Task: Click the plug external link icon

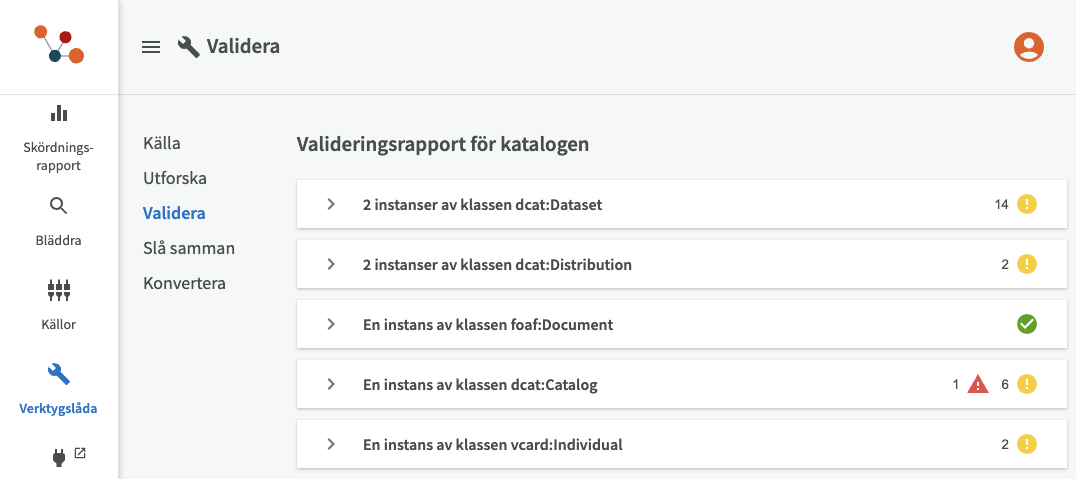Action: point(59,457)
